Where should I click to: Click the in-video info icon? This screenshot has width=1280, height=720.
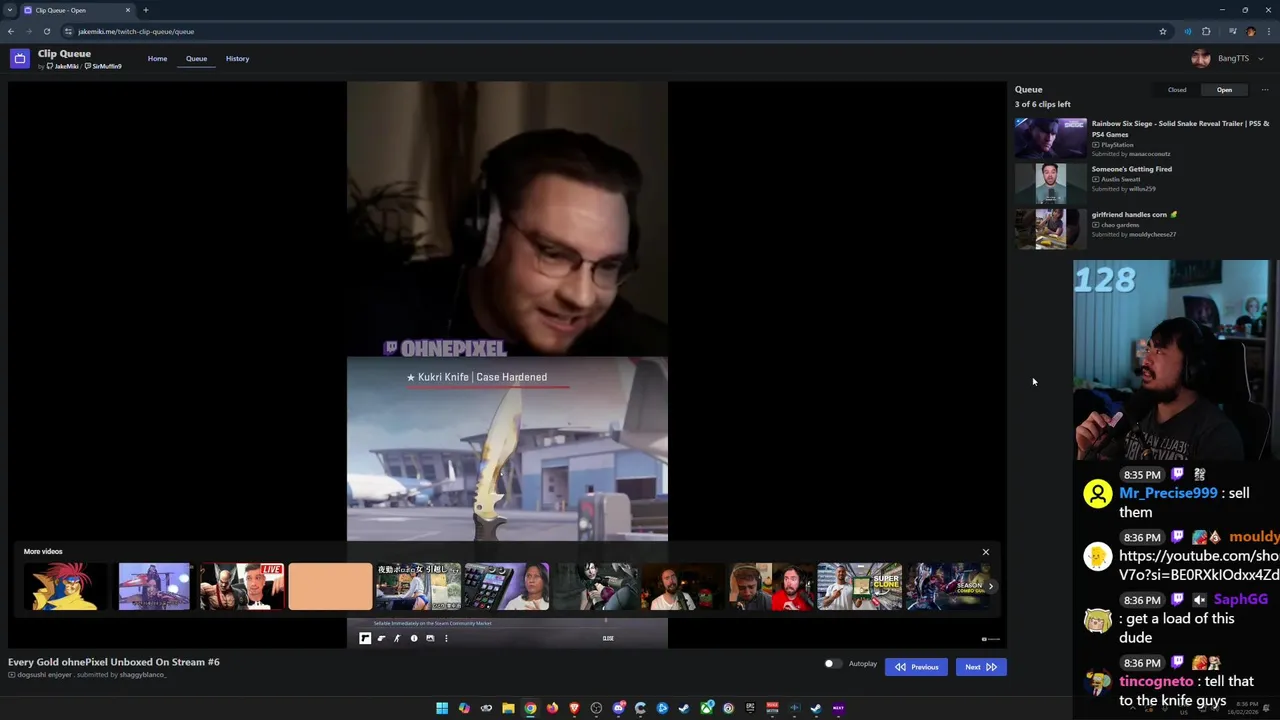[414, 638]
